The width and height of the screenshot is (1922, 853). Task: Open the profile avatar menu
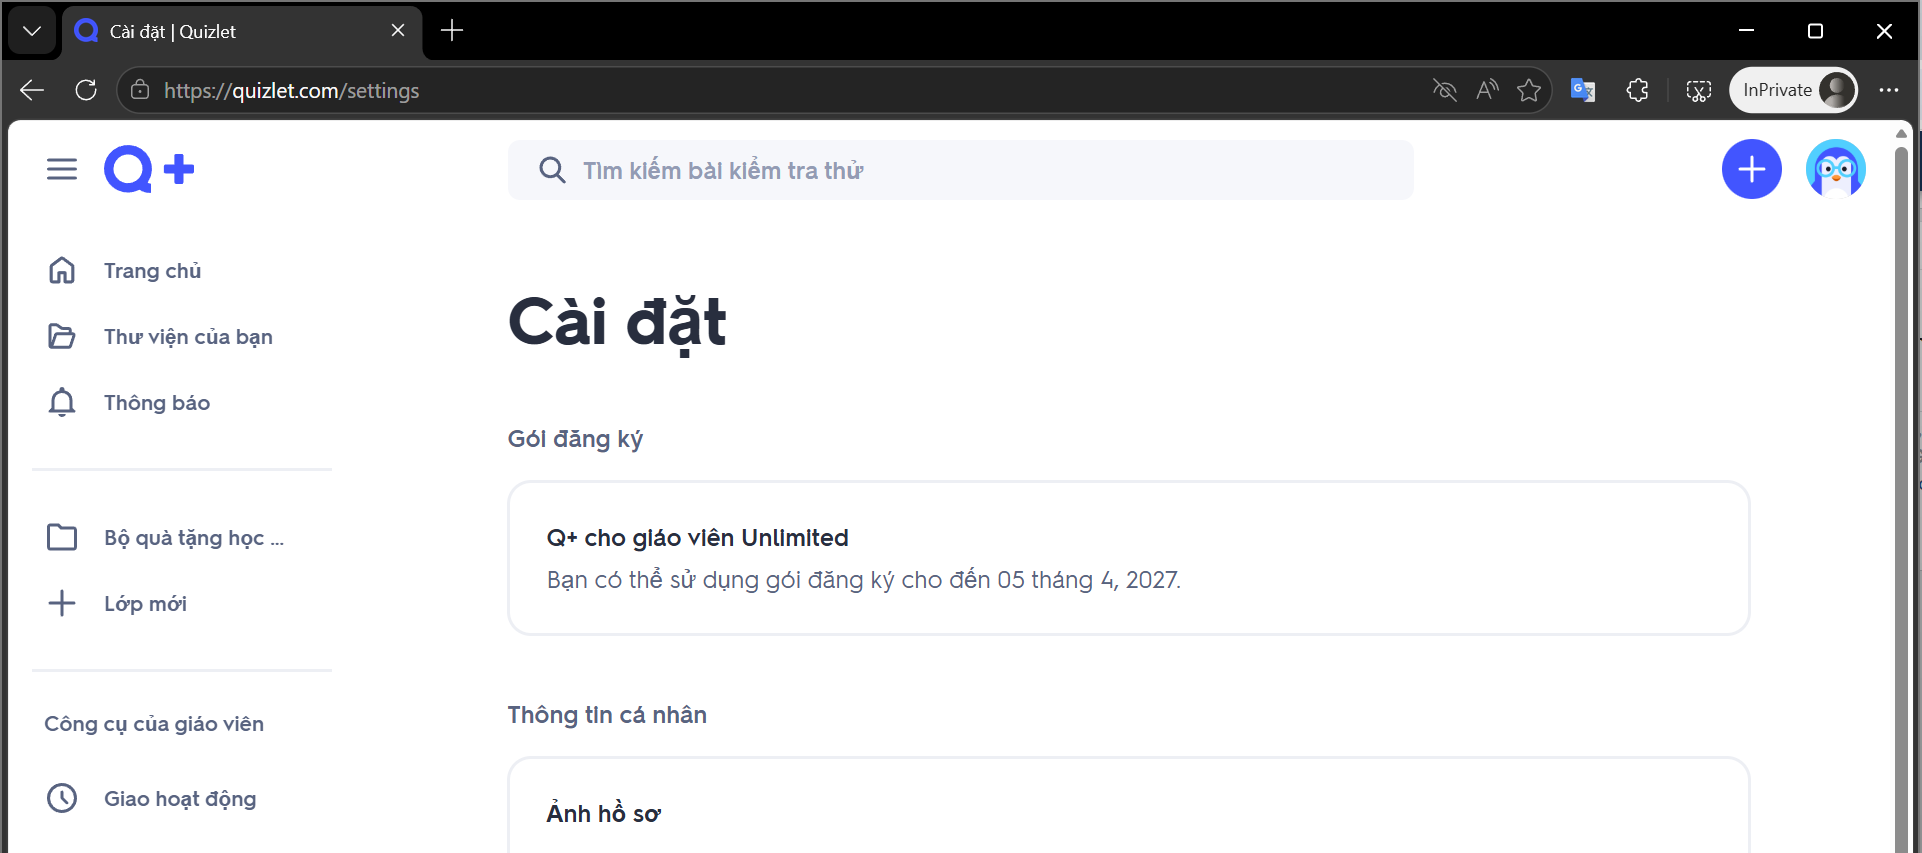point(1835,169)
